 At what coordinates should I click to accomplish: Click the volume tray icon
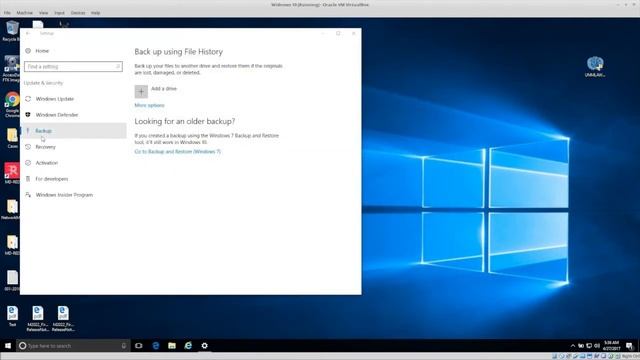[x=597, y=346]
